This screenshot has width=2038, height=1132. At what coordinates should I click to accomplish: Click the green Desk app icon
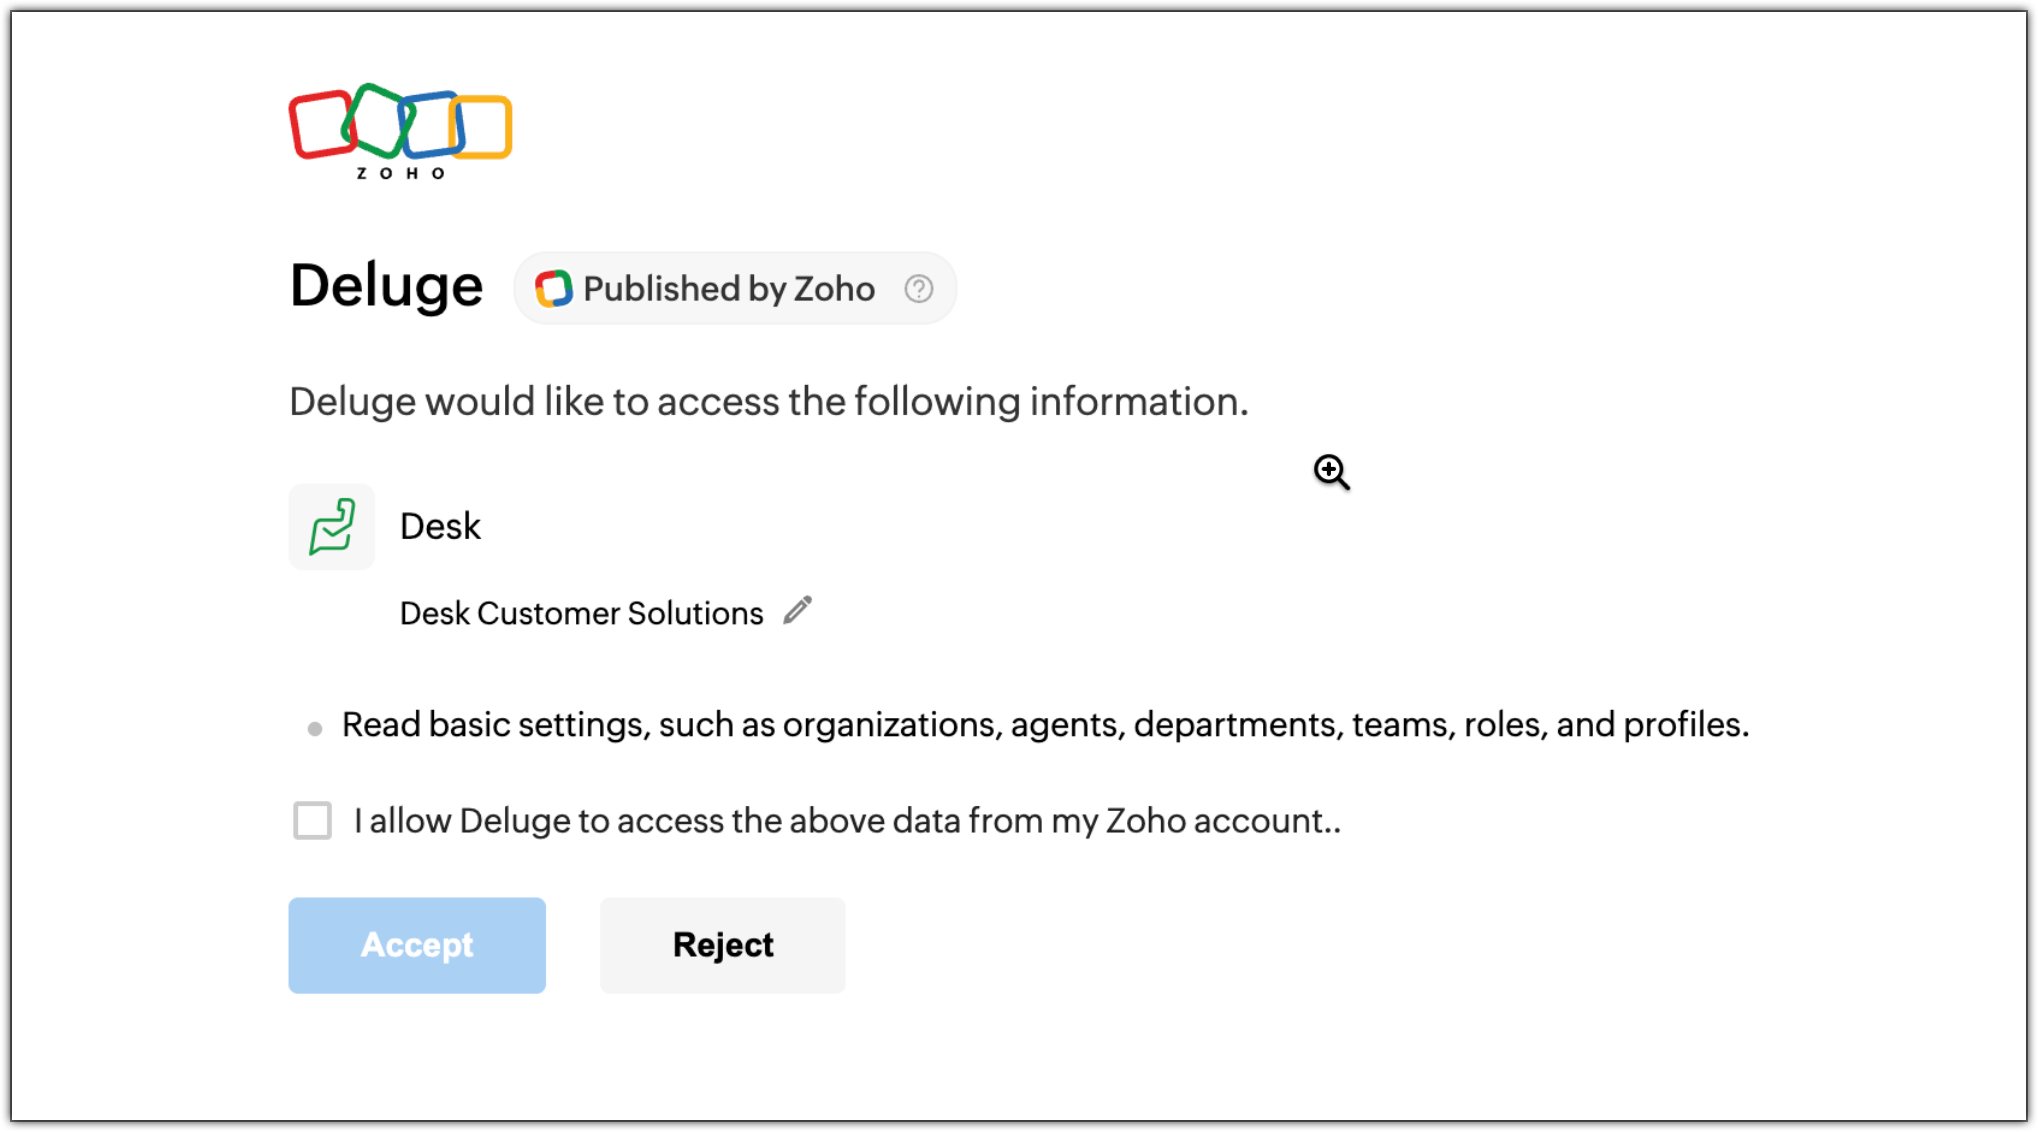click(x=332, y=527)
